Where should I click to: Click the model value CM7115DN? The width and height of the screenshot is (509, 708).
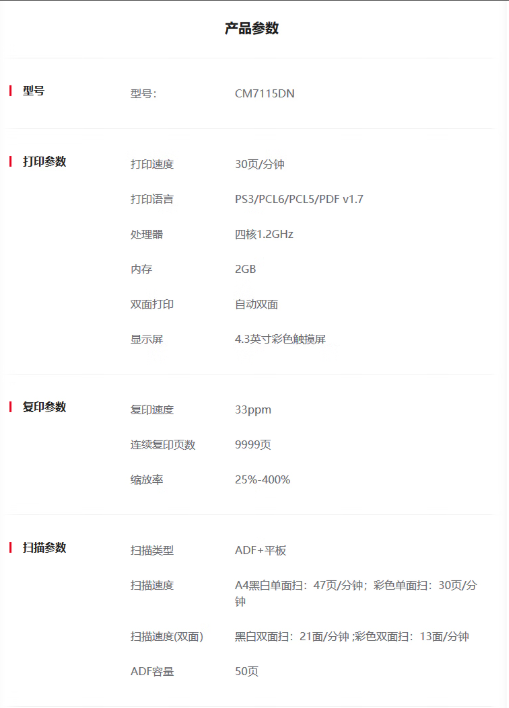pyautogui.click(x=265, y=93)
